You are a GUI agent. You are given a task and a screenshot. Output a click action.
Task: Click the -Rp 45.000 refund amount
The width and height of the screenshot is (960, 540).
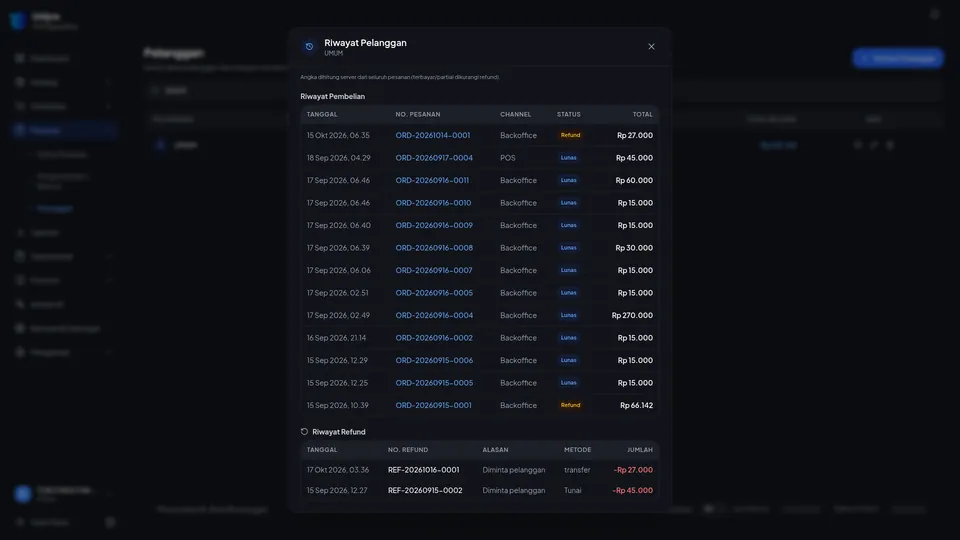[x=633, y=490]
